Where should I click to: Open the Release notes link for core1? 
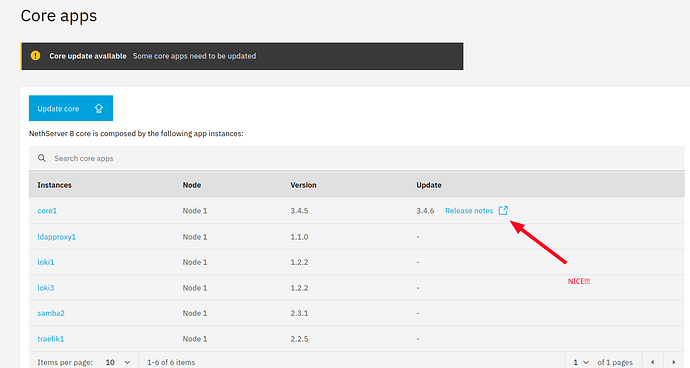(469, 211)
